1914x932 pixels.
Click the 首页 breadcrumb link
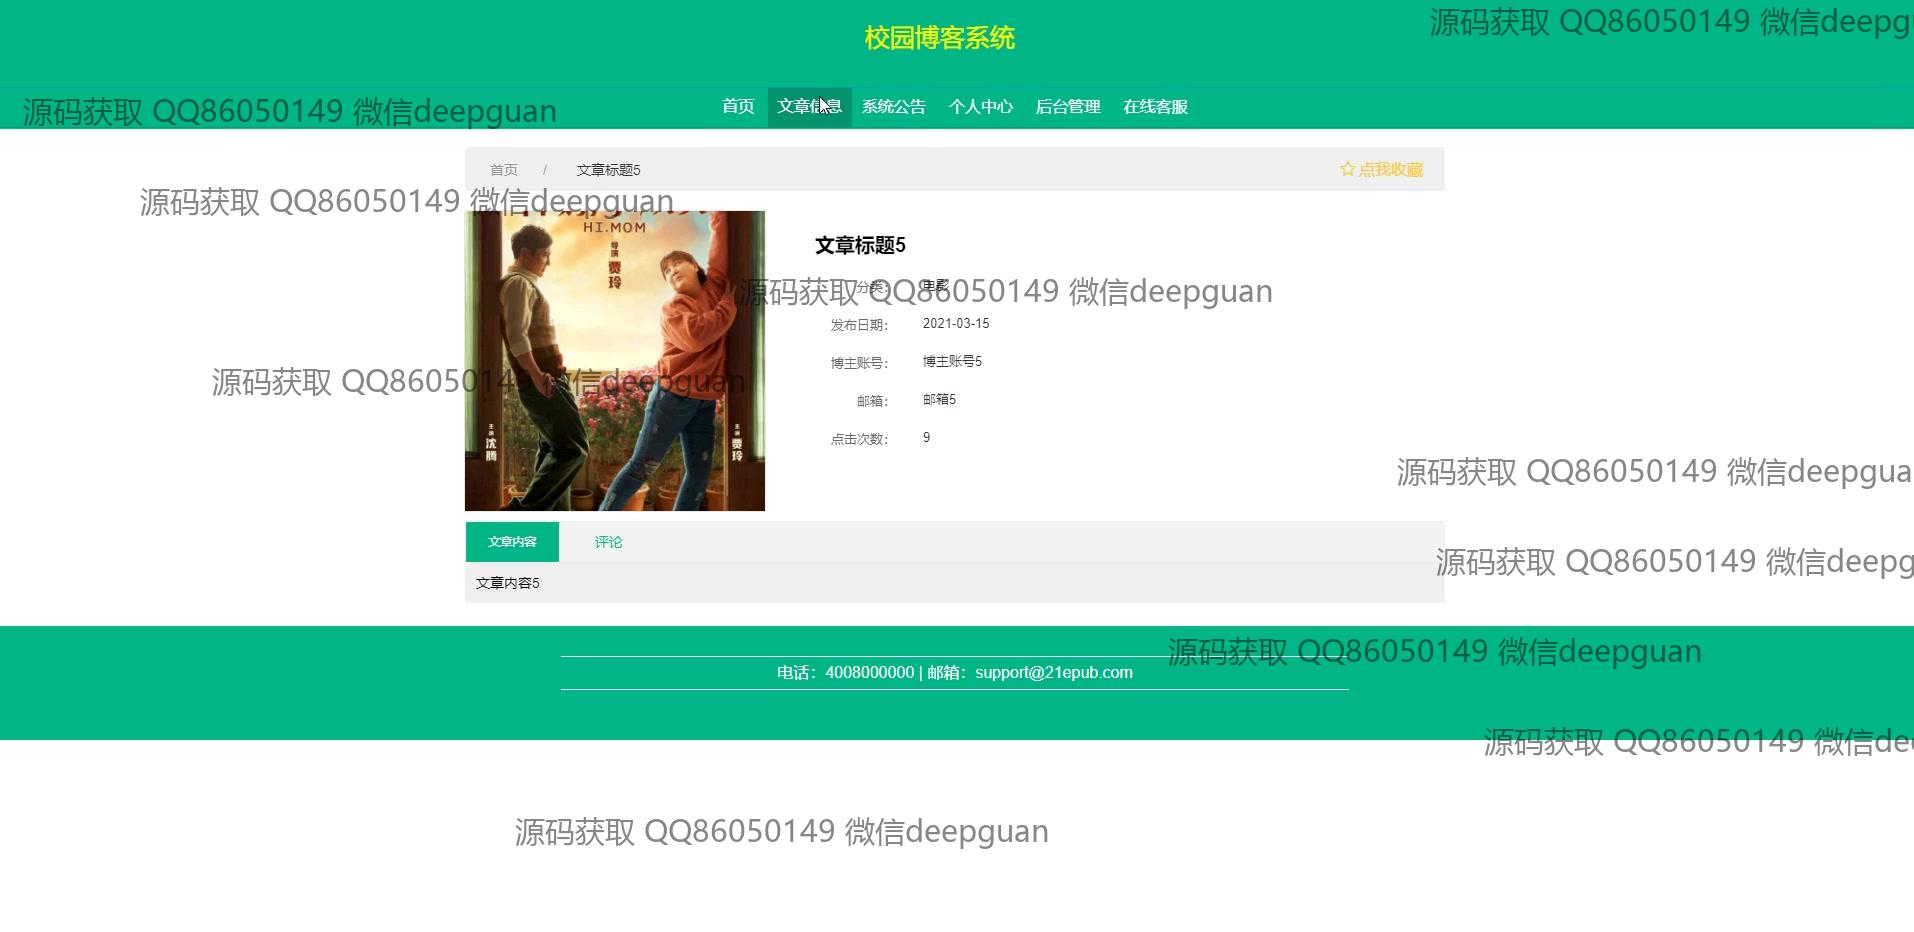504,170
